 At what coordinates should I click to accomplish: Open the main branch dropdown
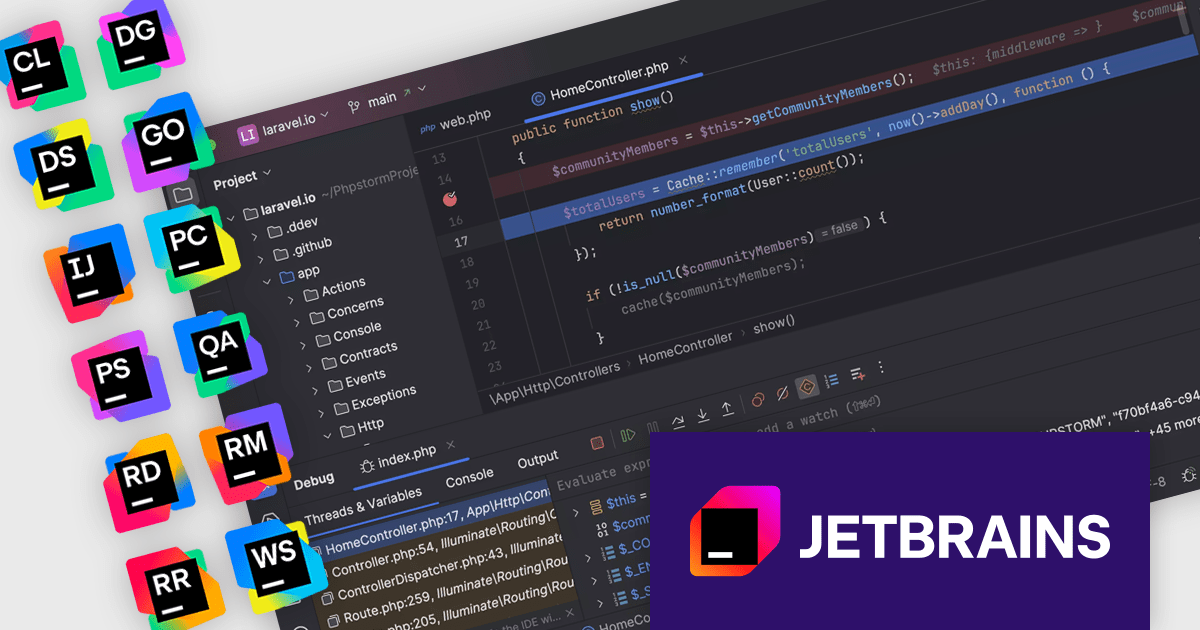coord(387,98)
